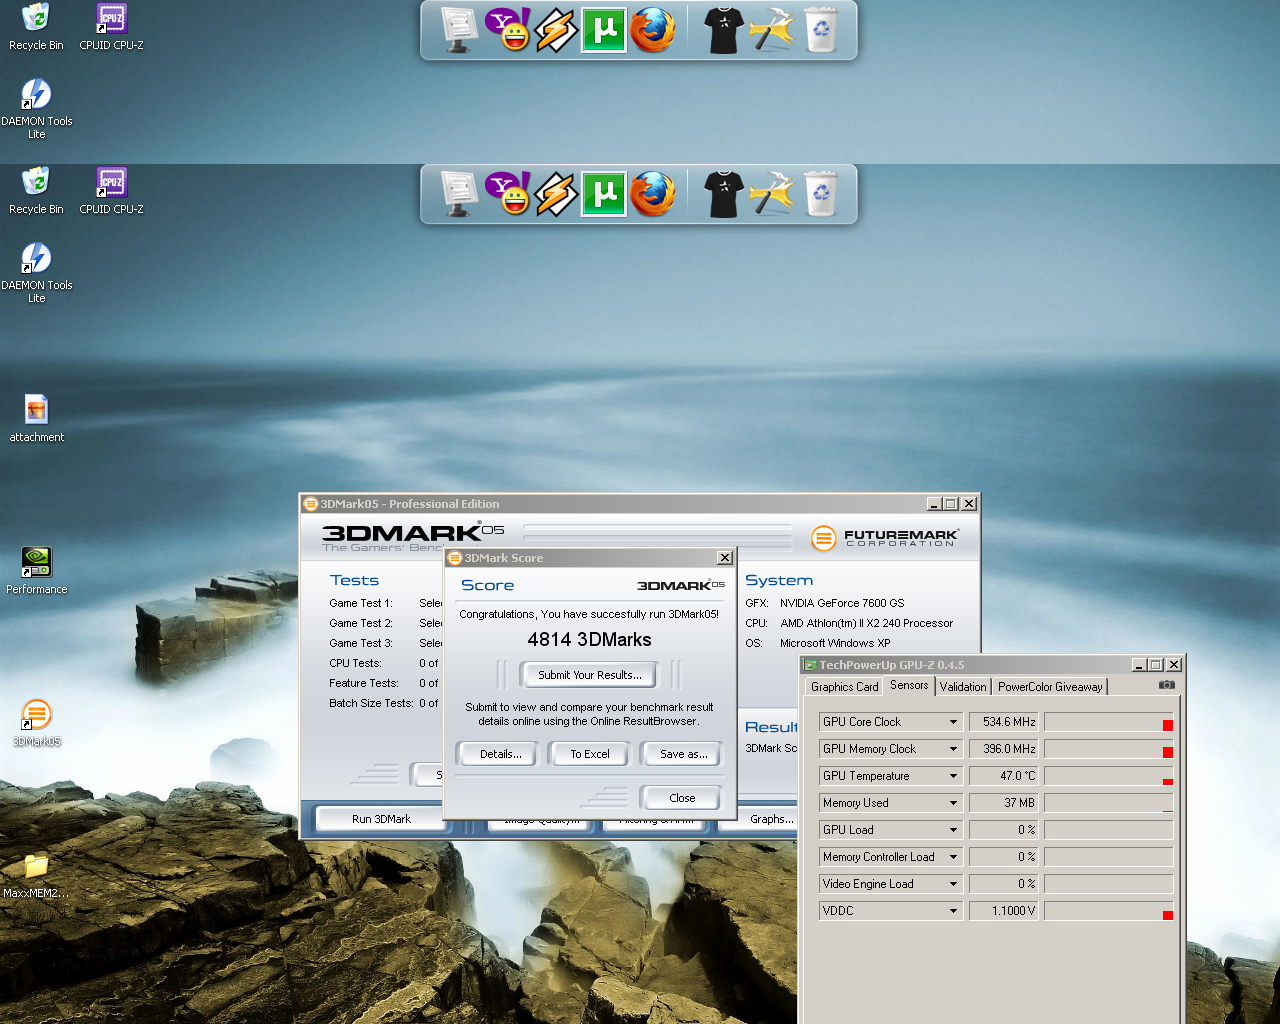Open the Video Engine Load dropdown
The width and height of the screenshot is (1280, 1024).
(x=953, y=884)
